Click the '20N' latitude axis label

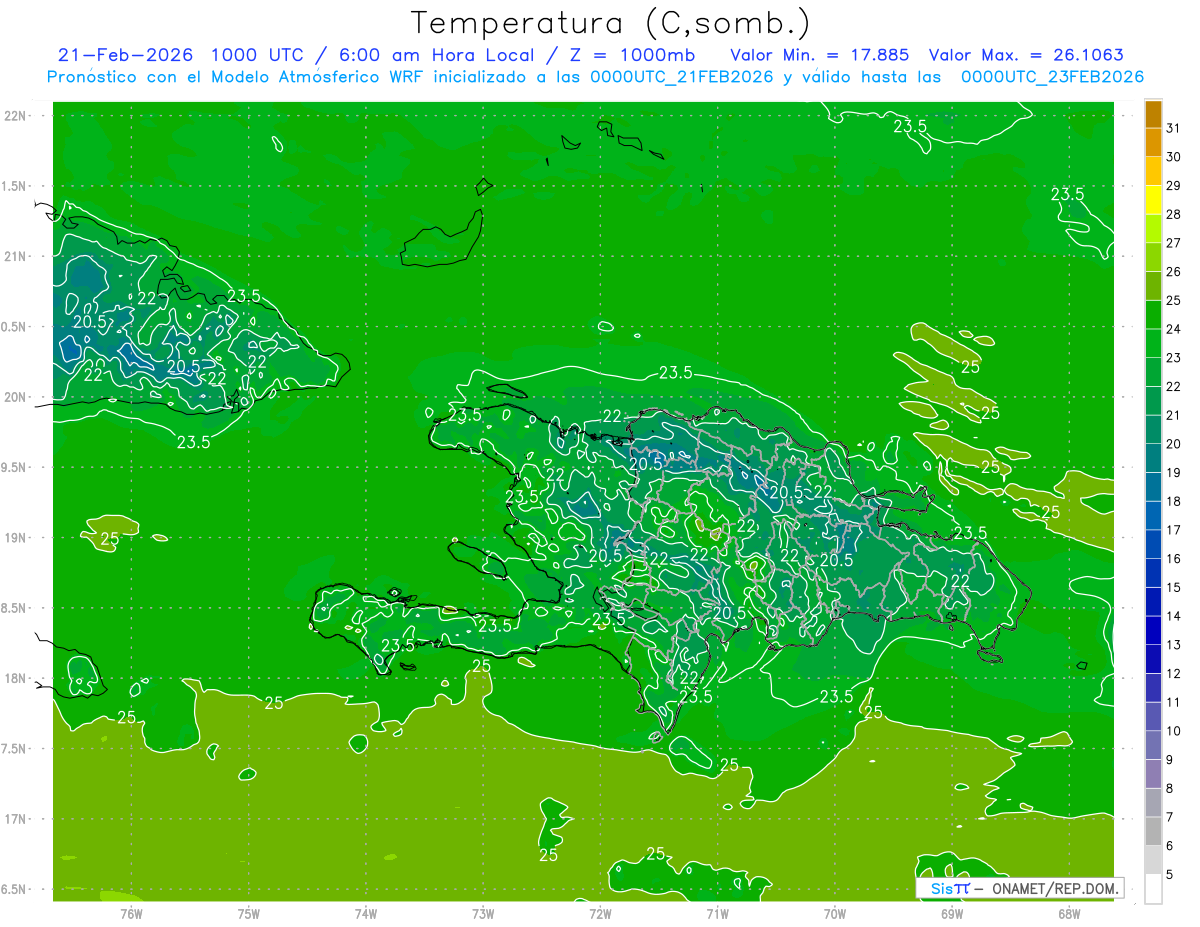(14, 397)
